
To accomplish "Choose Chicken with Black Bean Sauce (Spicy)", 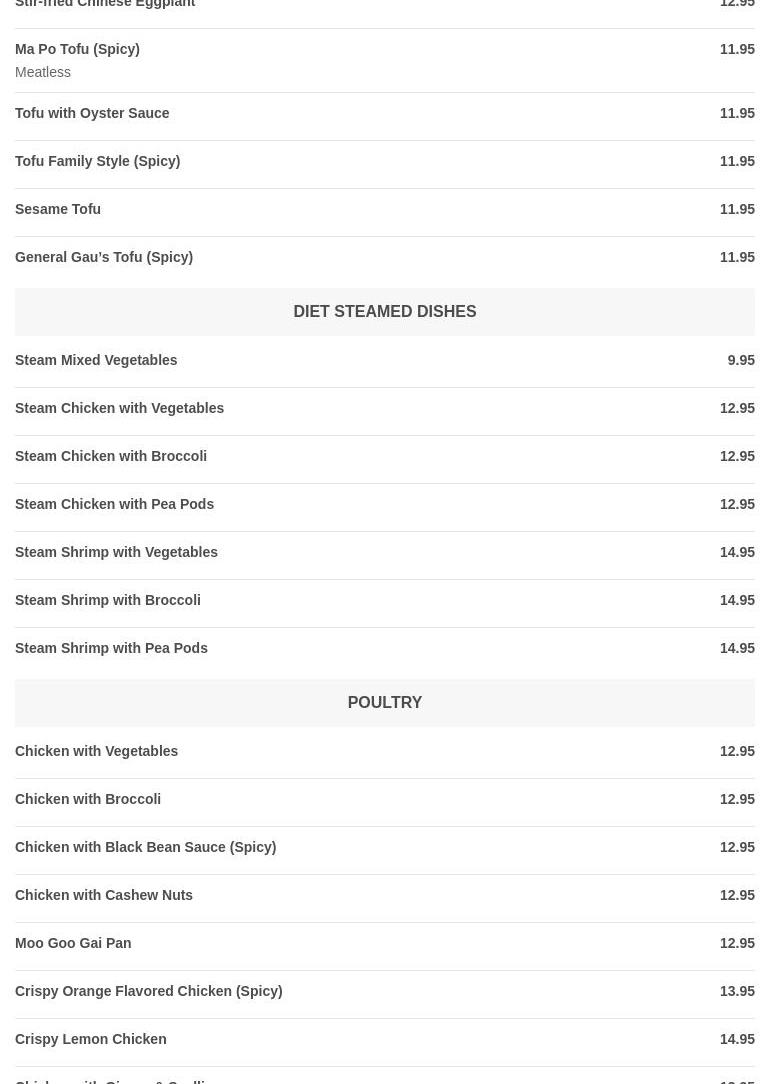I will point(145,847).
